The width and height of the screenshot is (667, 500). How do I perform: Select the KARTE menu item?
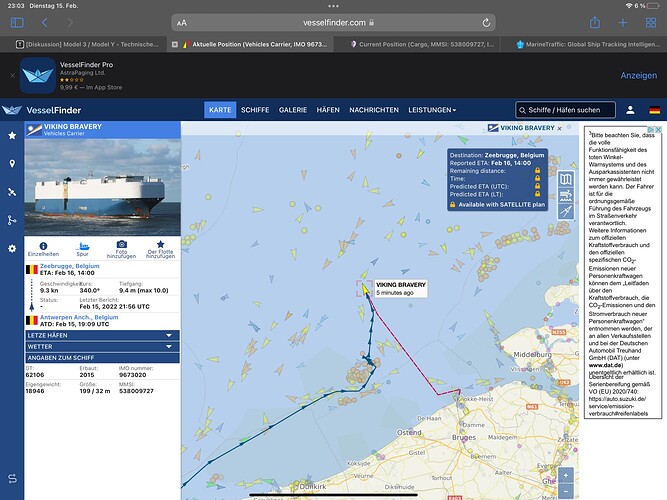(220, 110)
